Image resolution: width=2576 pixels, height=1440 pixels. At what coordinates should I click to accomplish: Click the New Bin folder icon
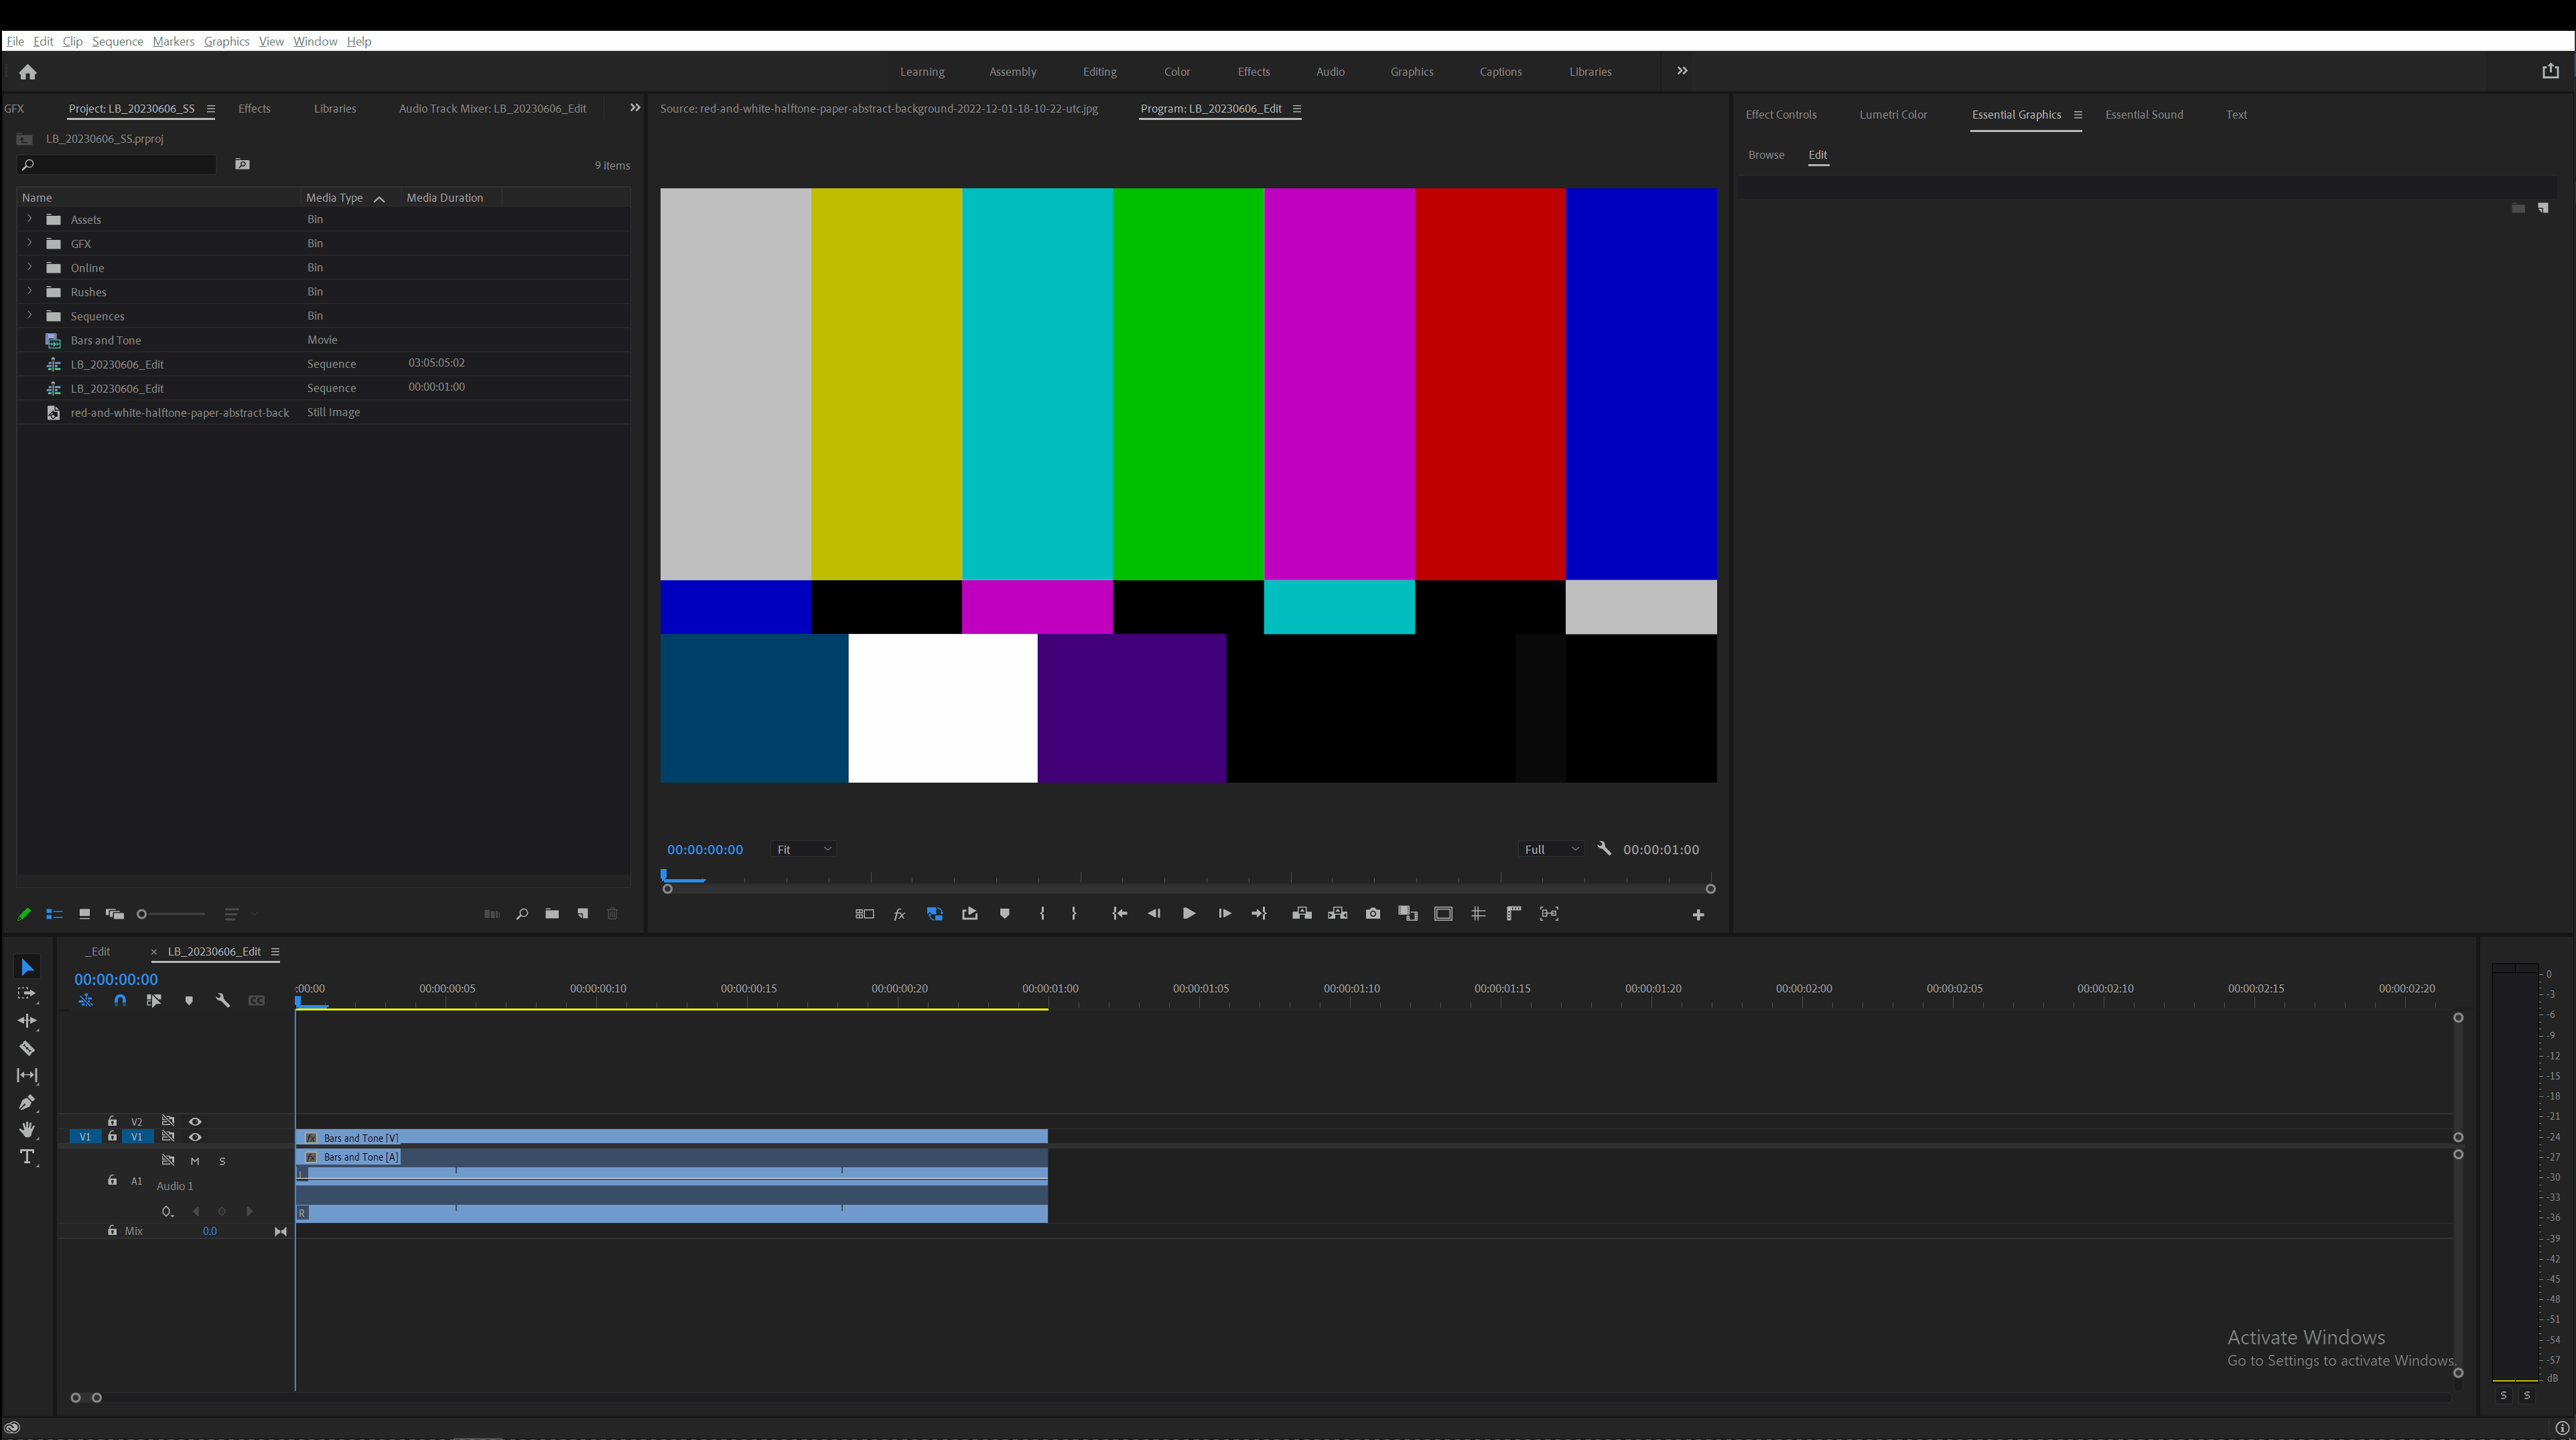552,913
